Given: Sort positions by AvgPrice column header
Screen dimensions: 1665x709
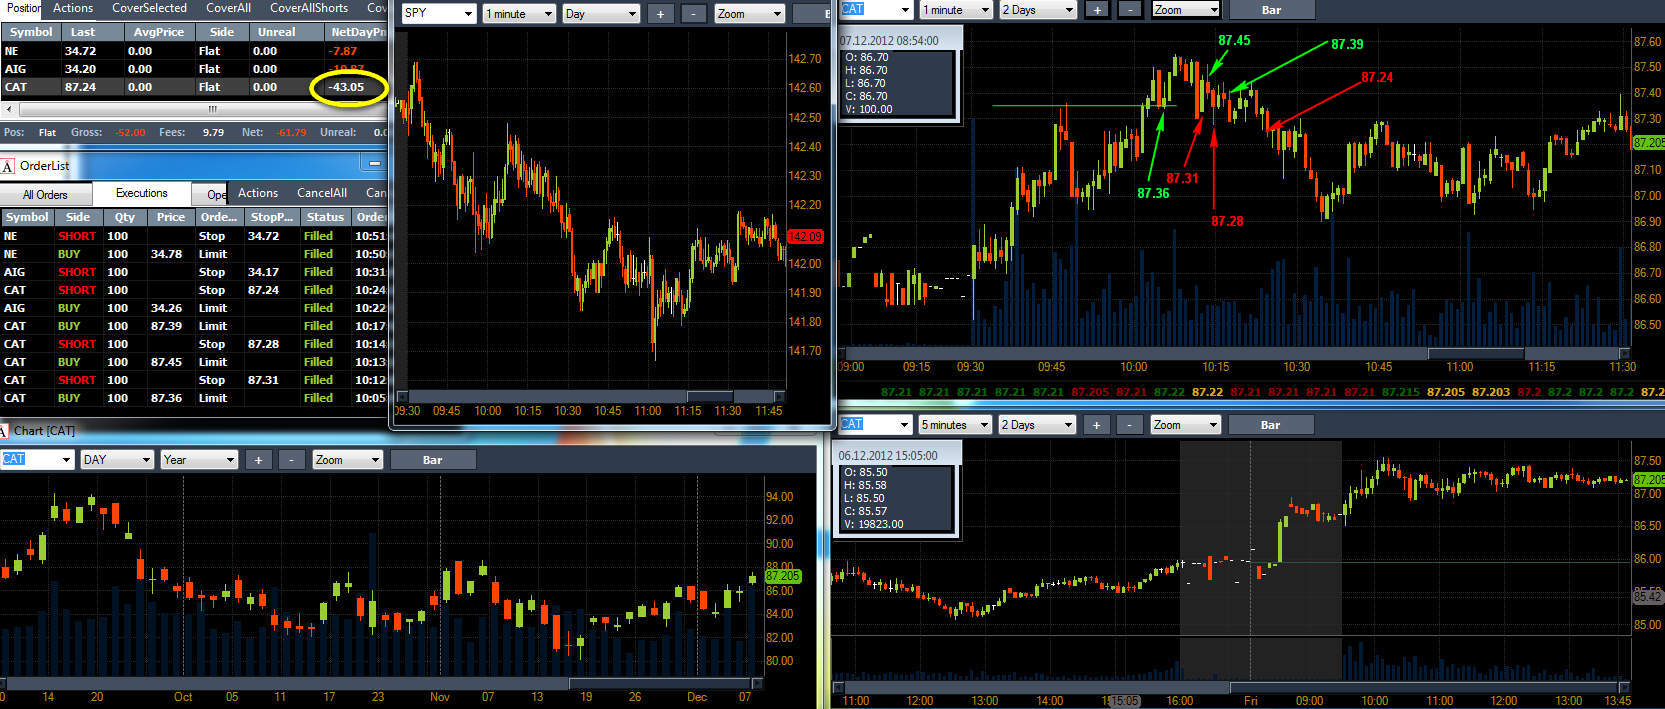Looking at the screenshot, I should point(158,32).
